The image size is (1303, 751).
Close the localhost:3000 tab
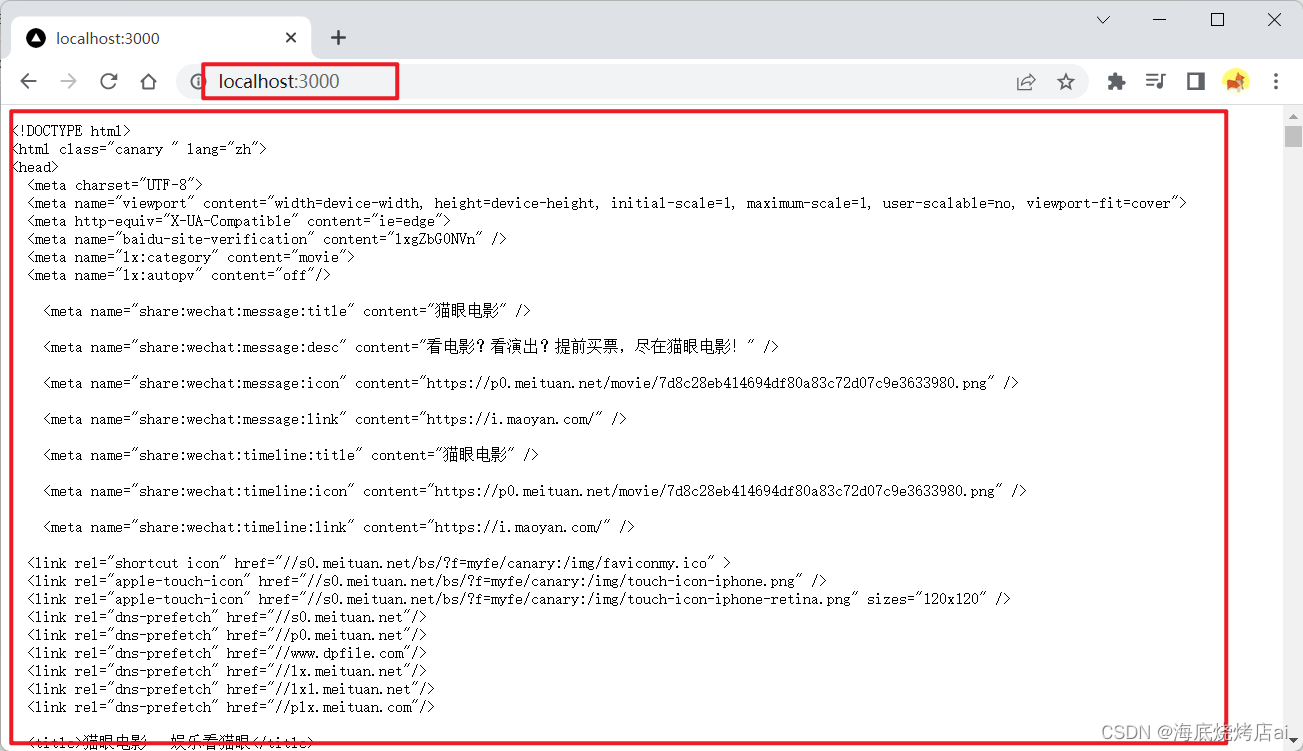pyautogui.click(x=291, y=38)
